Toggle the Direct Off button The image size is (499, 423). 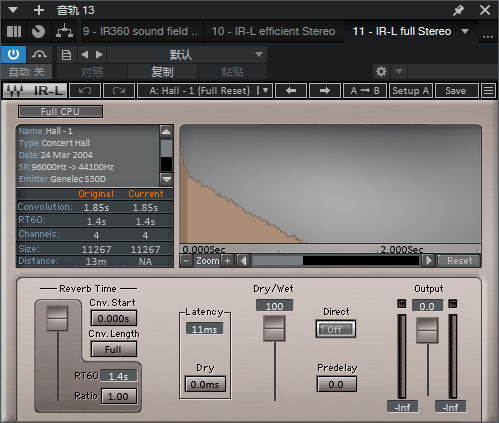[x=336, y=329]
